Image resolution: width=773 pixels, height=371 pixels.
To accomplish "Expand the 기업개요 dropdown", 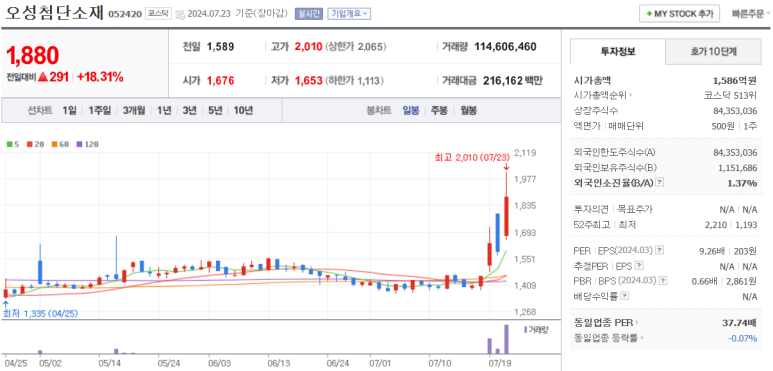I will click(349, 14).
